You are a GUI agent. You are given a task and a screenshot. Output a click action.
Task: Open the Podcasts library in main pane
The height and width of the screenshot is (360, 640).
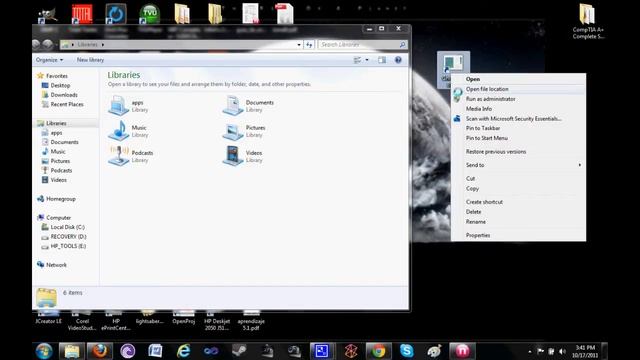[x=118, y=156]
